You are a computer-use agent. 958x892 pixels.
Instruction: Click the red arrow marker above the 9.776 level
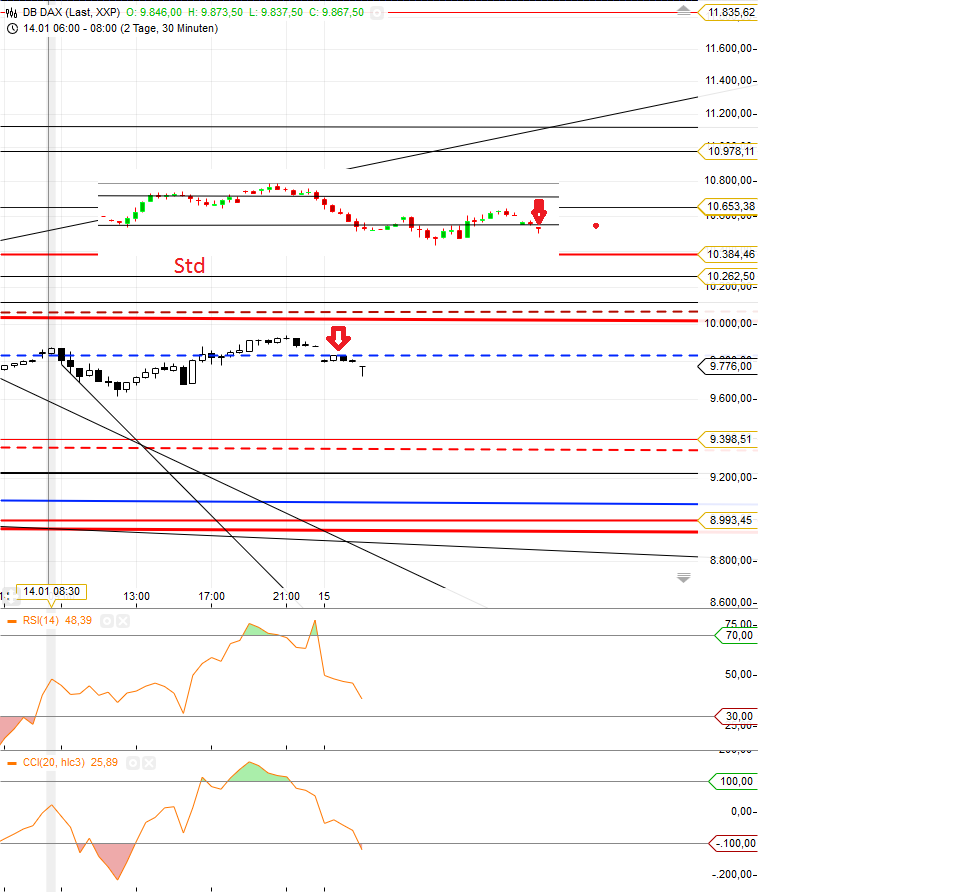click(x=339, y=340)
